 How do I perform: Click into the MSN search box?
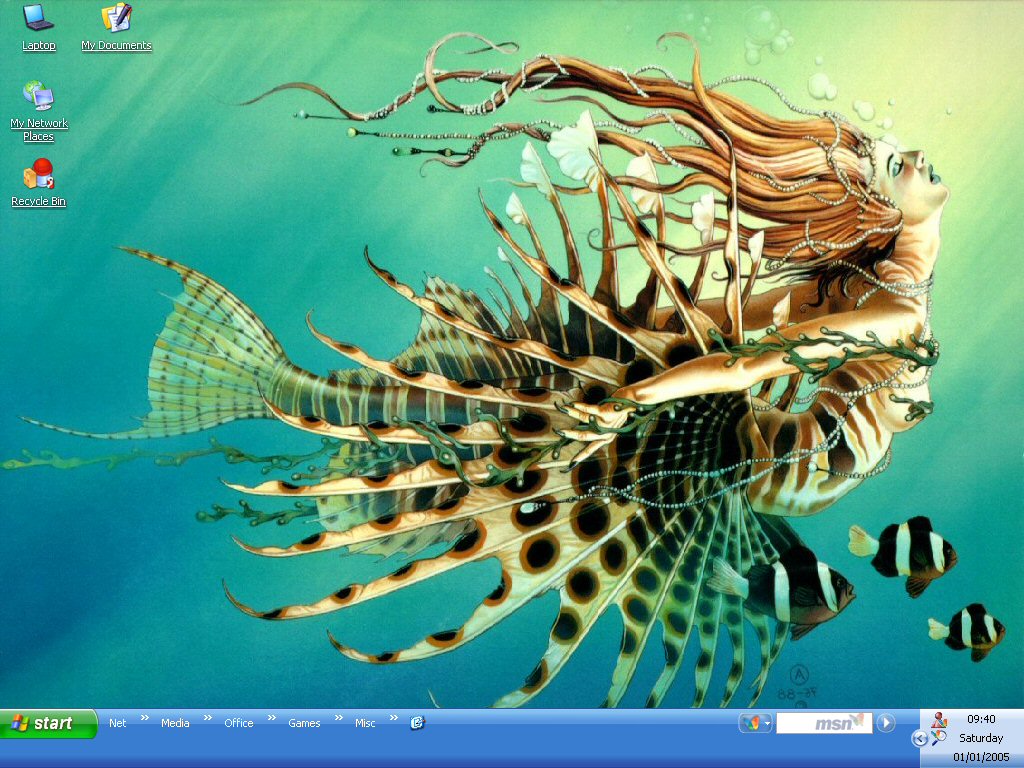coord(824,723)
